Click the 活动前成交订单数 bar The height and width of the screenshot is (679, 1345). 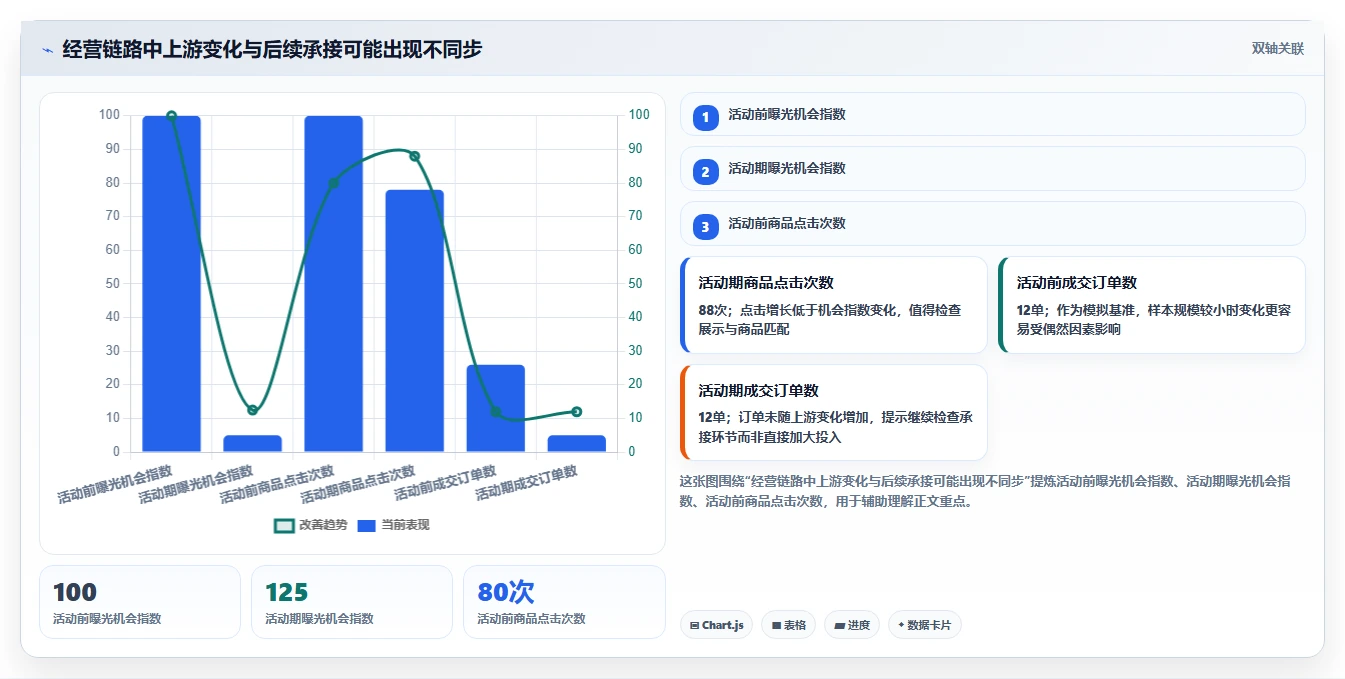(x=495, y=408)
